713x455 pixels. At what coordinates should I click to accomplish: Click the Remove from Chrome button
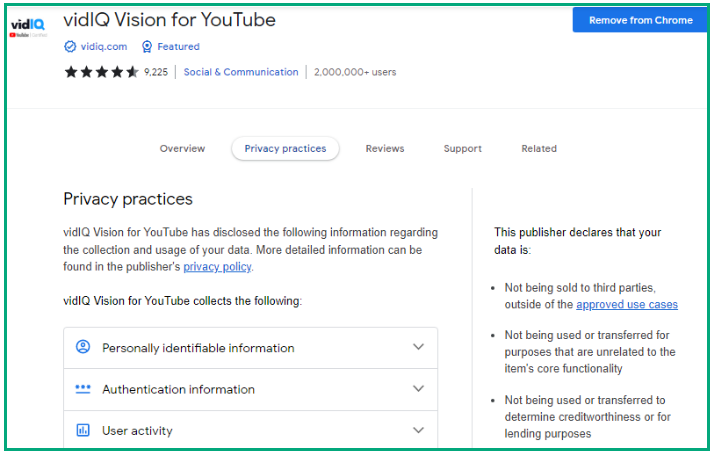640,20
